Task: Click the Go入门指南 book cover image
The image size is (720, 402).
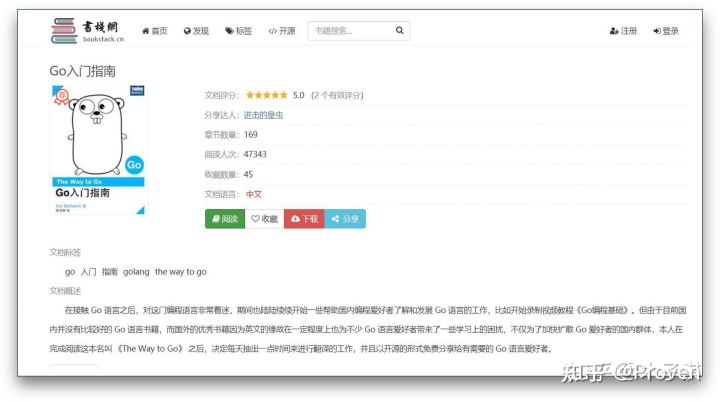Action: (x=99, y=150)
